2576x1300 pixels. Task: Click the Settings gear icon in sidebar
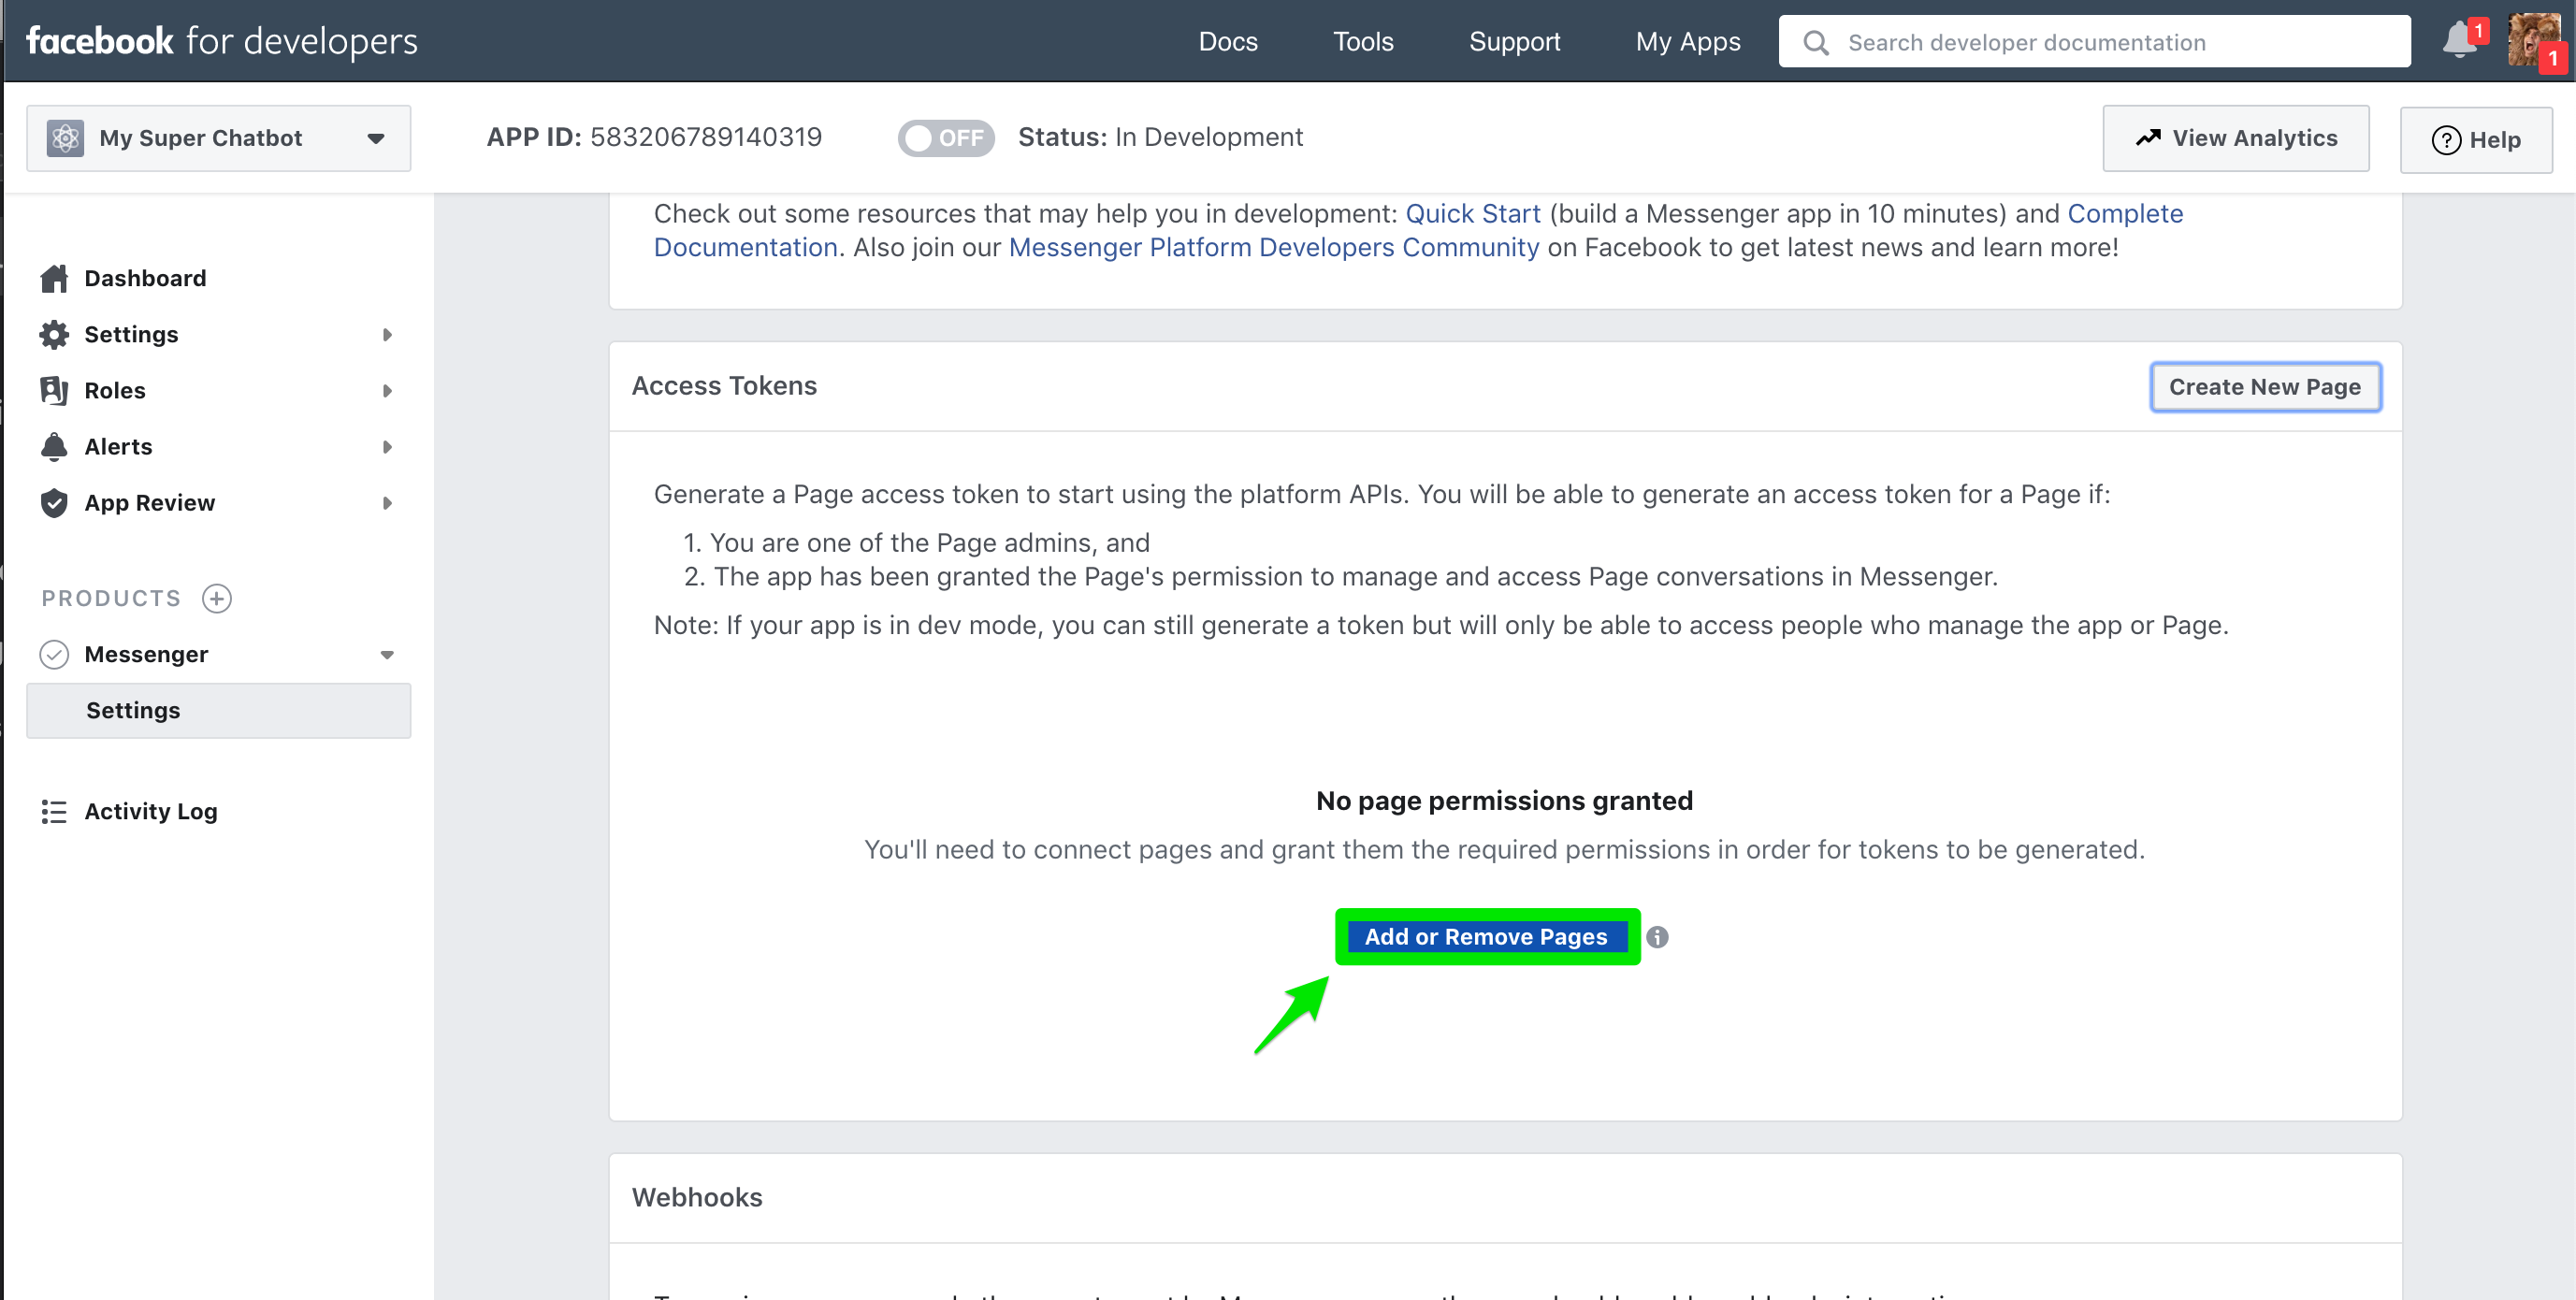(54, 334)
